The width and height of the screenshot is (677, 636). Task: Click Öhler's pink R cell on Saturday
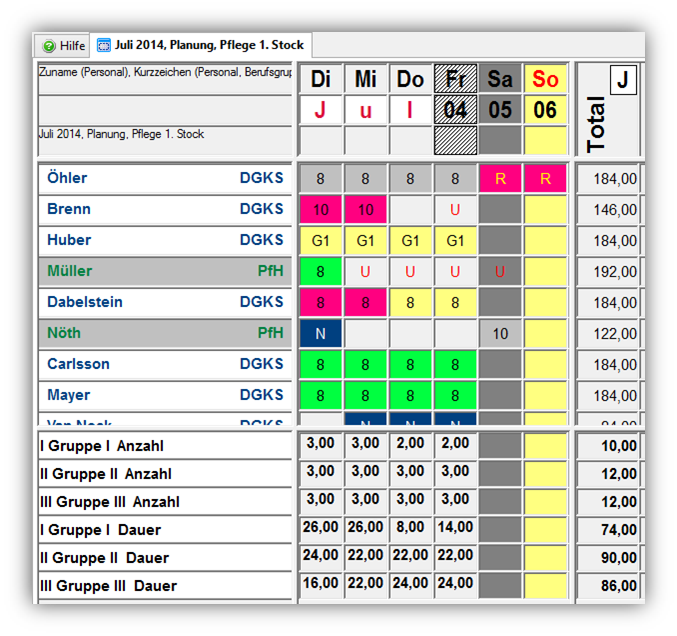(500, 179)
